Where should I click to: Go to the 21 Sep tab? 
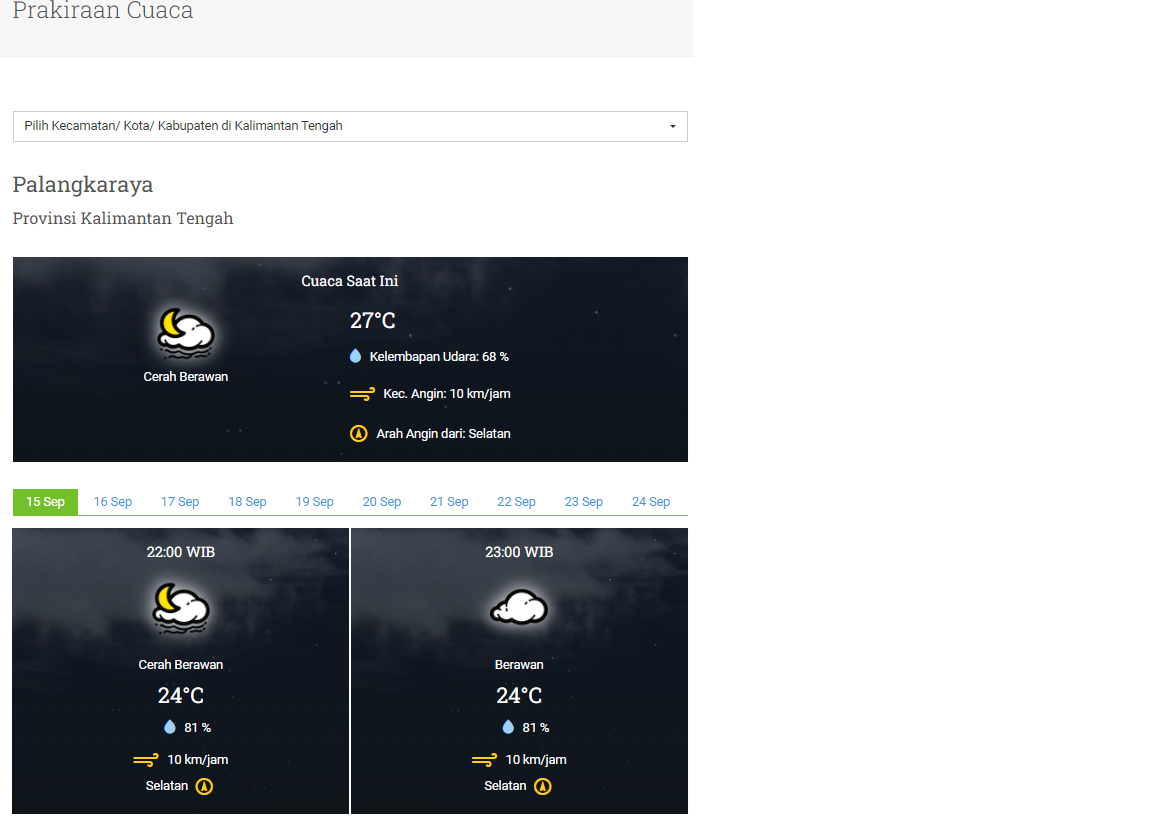click(x=449, y=502)
